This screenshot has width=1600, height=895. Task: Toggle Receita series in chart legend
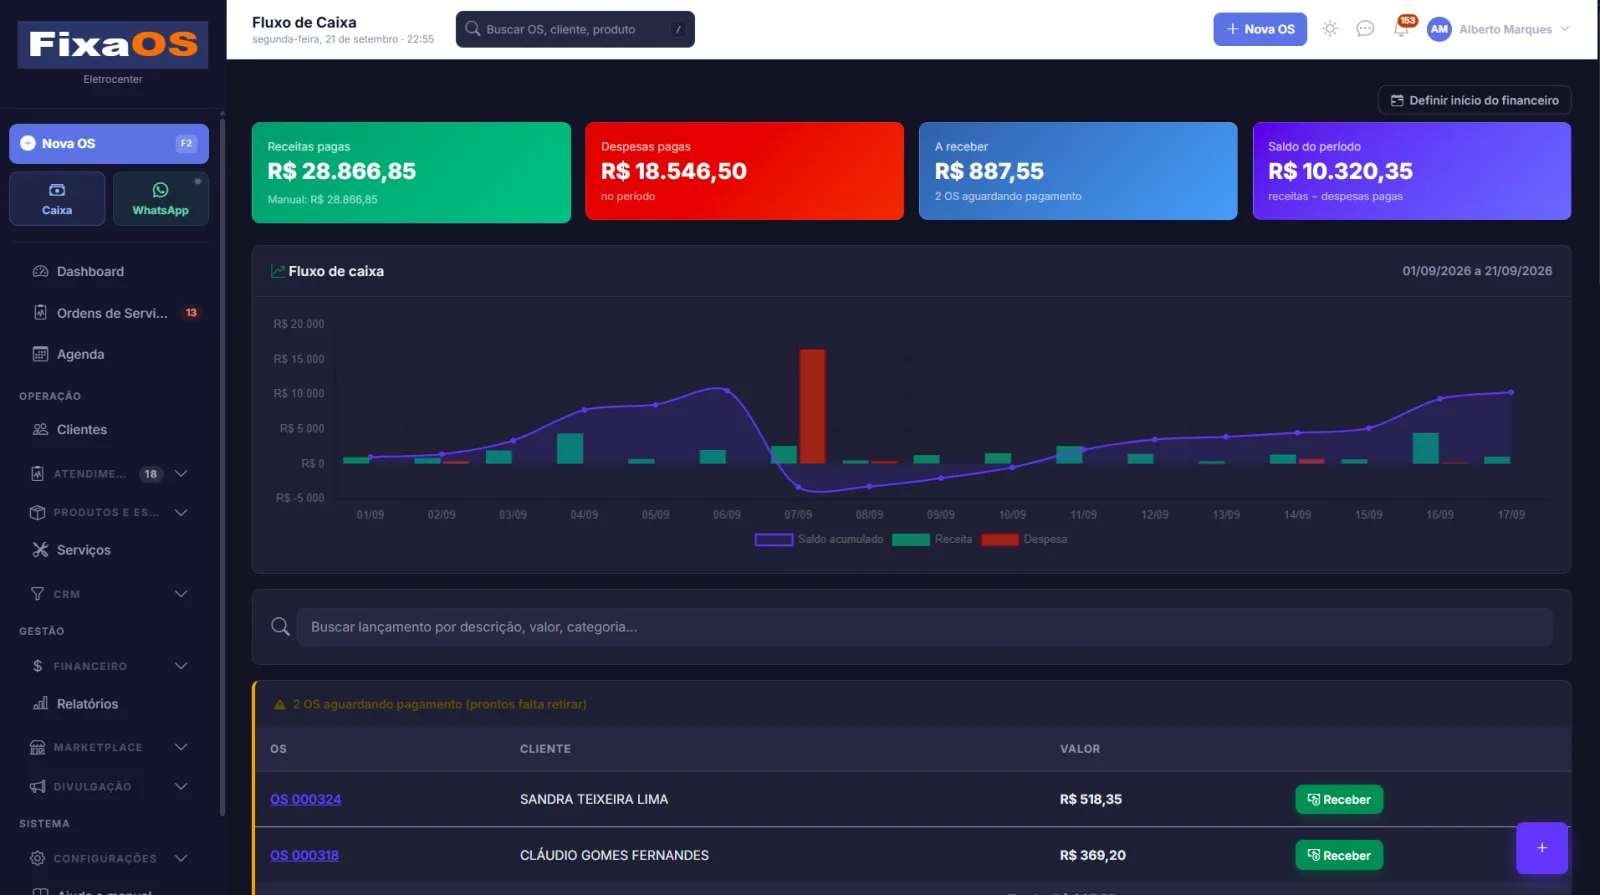point(932,540)
